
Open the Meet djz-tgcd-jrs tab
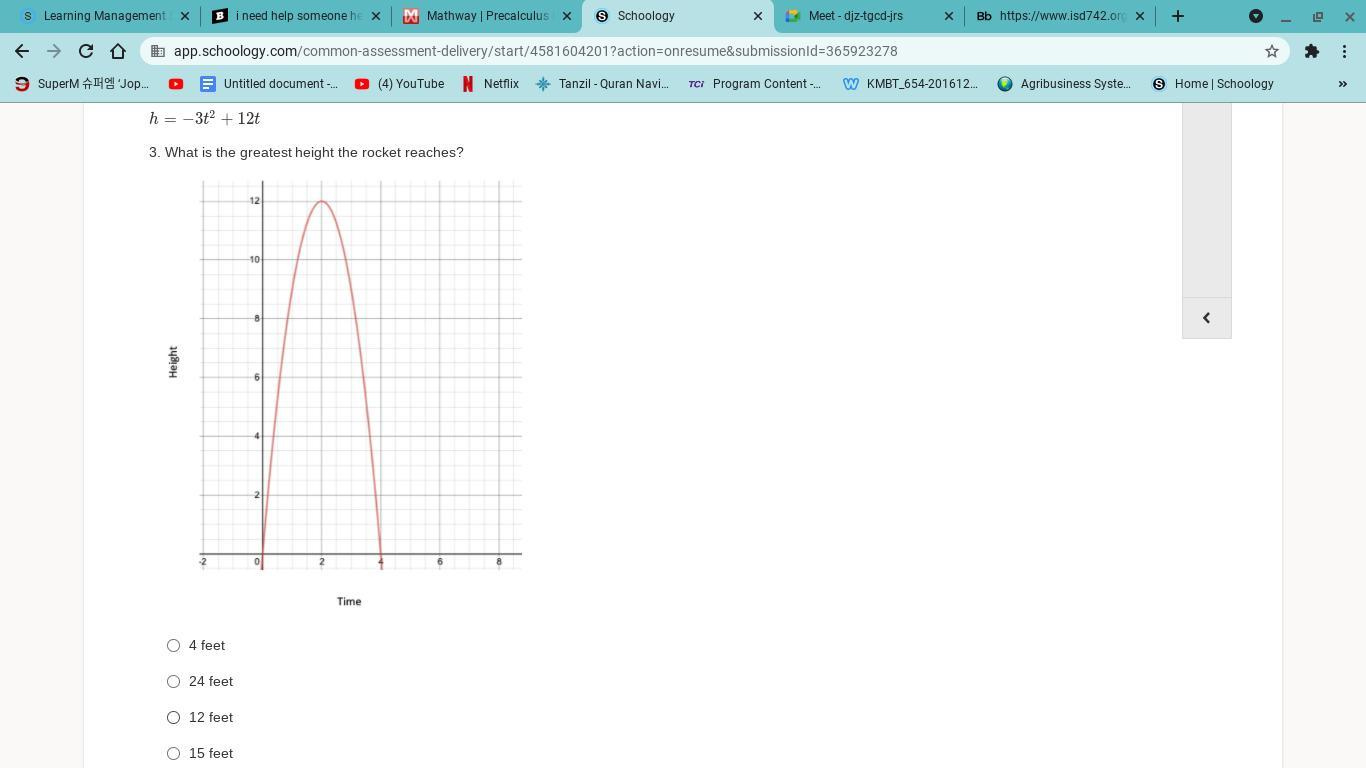click(869, 16)
